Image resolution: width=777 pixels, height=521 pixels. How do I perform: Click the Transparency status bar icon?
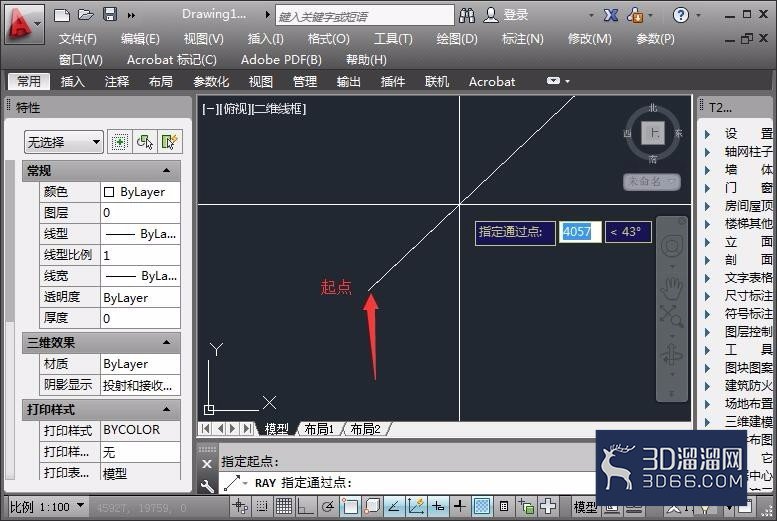pyautogui.click(x=481, y=506)
